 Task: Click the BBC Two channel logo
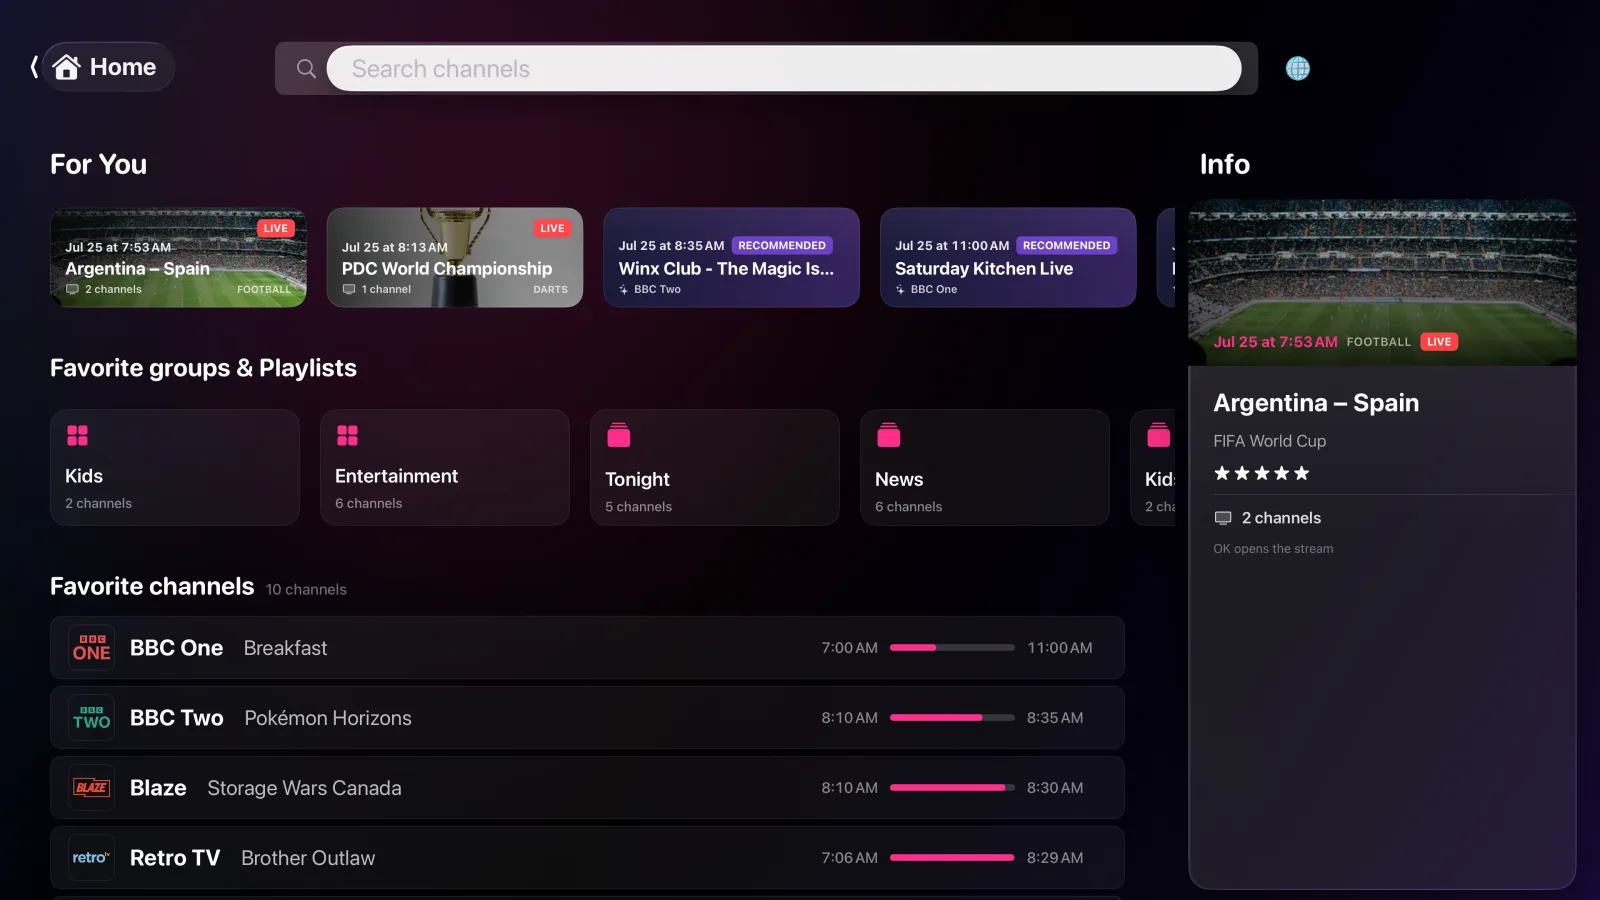click(x=91, y=718)
